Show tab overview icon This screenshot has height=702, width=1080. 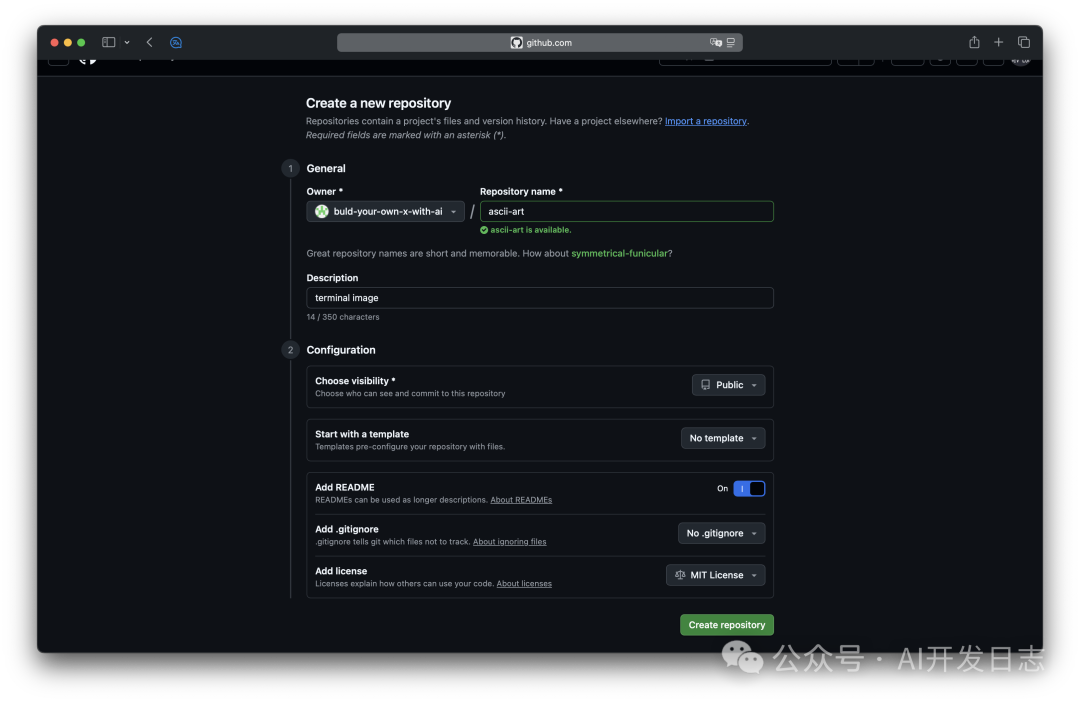click(x=1024, y=42)
